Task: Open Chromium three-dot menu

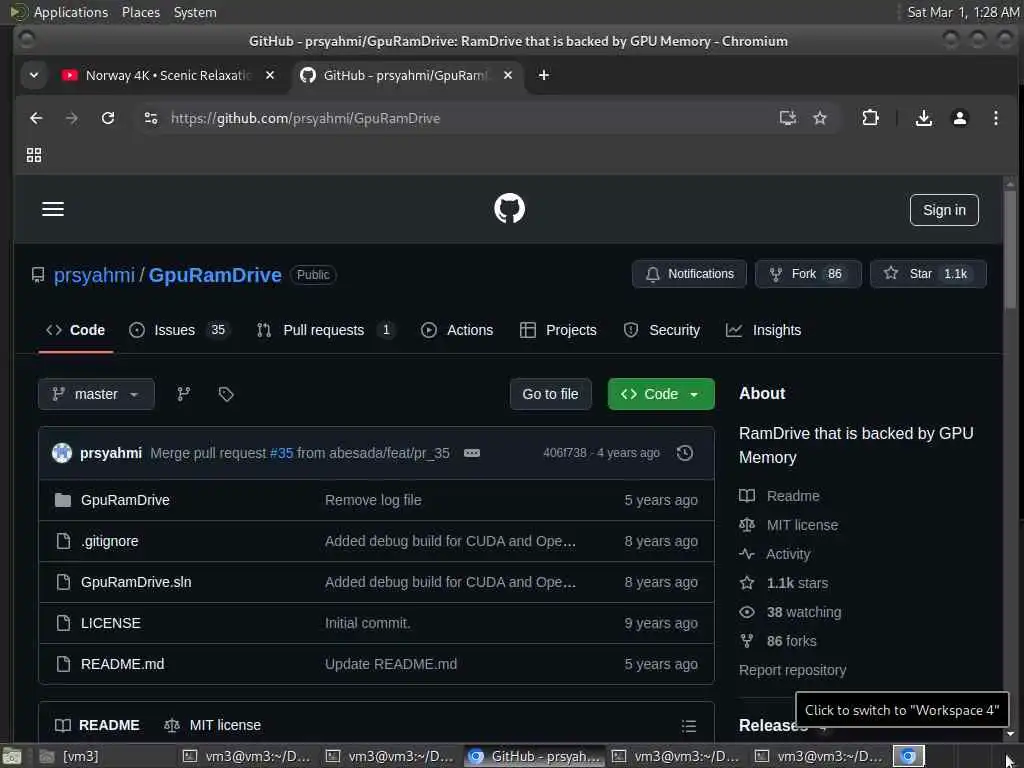Action: coord(995,118)
